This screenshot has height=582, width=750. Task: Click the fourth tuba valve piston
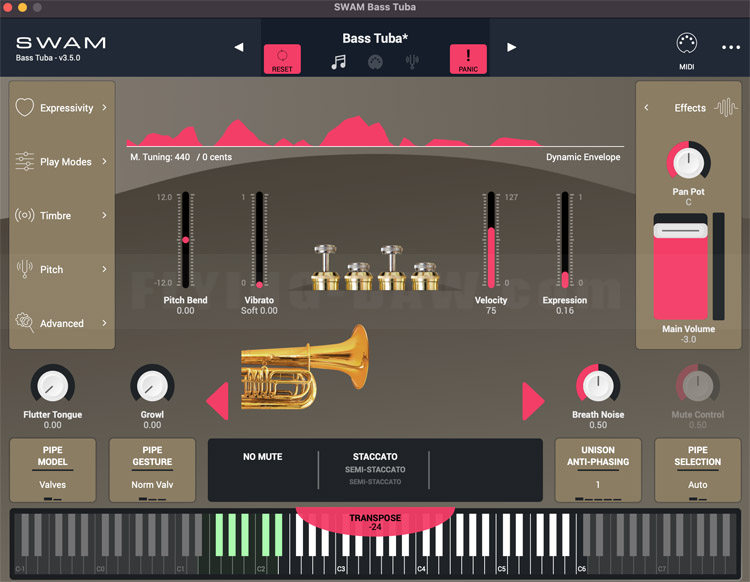click(x=425, y=276)
